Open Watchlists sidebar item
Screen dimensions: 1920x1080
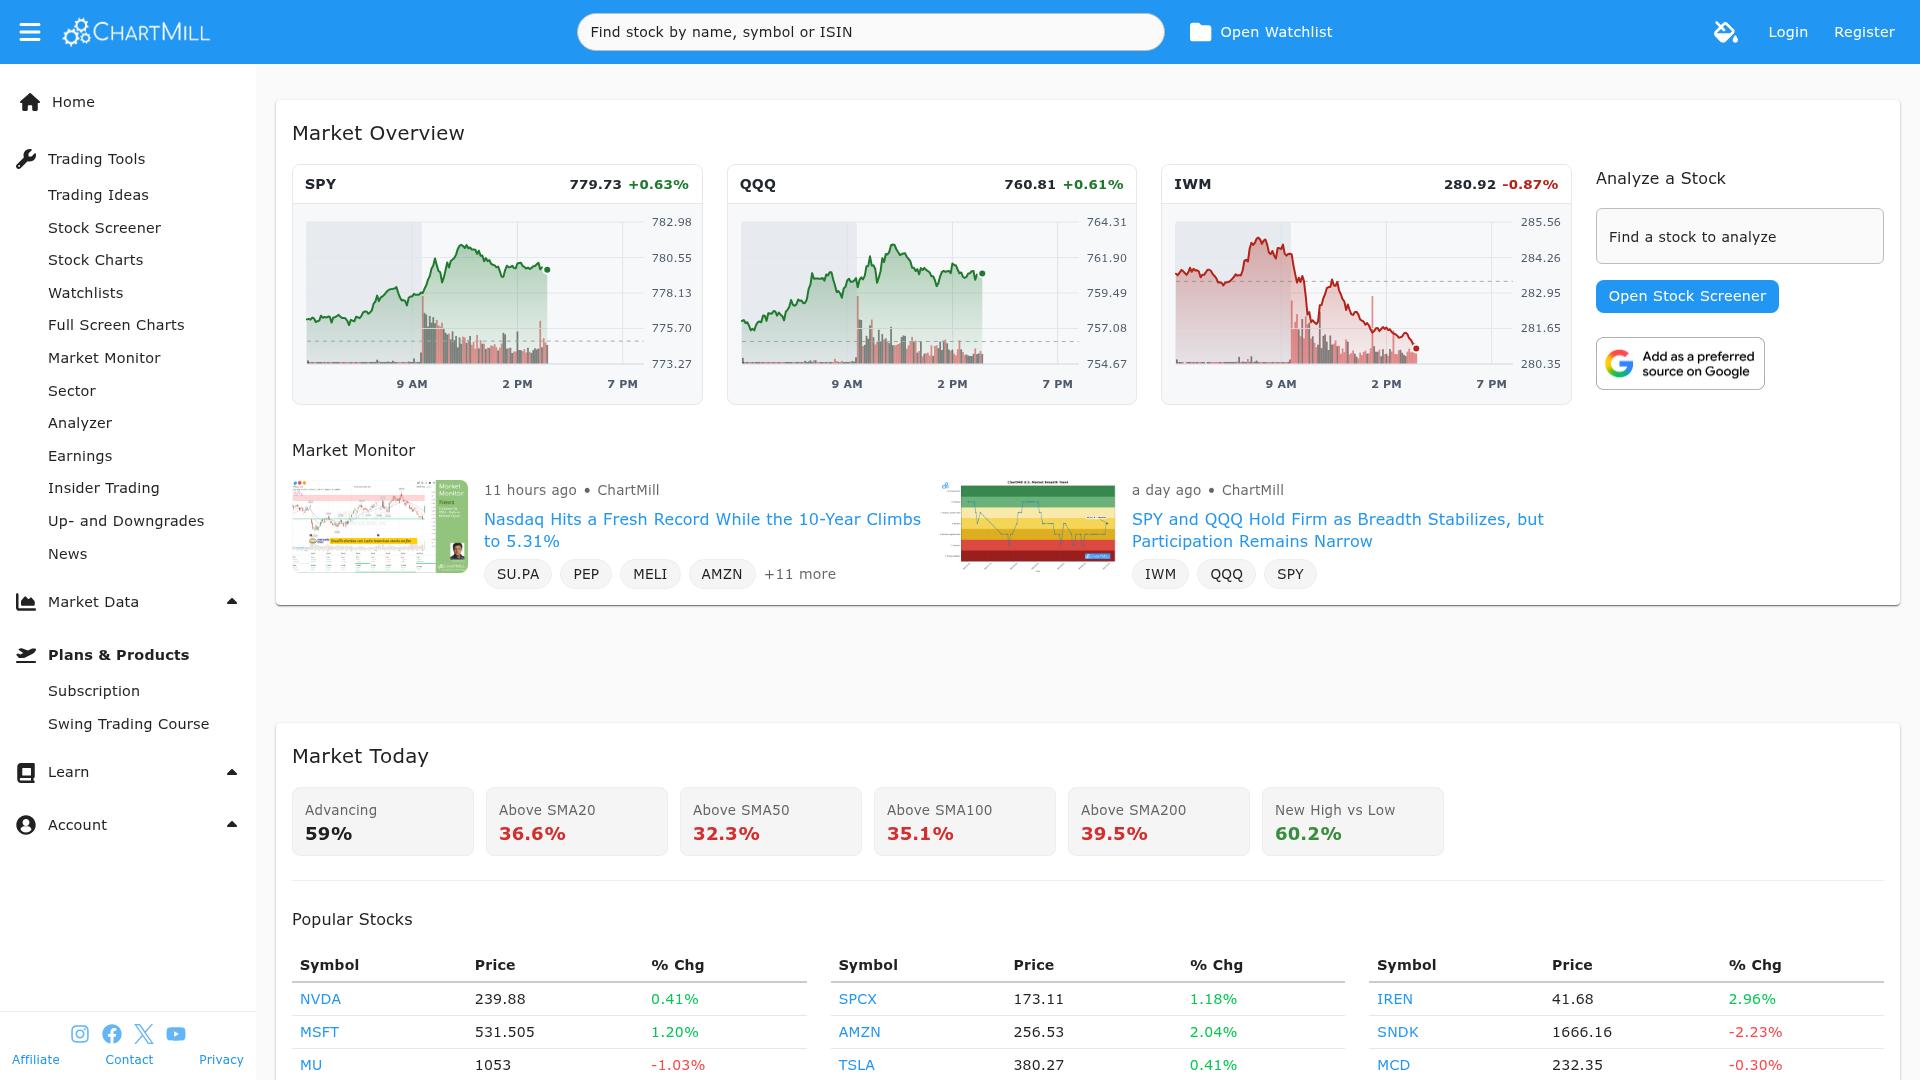[x=85, y=293]
